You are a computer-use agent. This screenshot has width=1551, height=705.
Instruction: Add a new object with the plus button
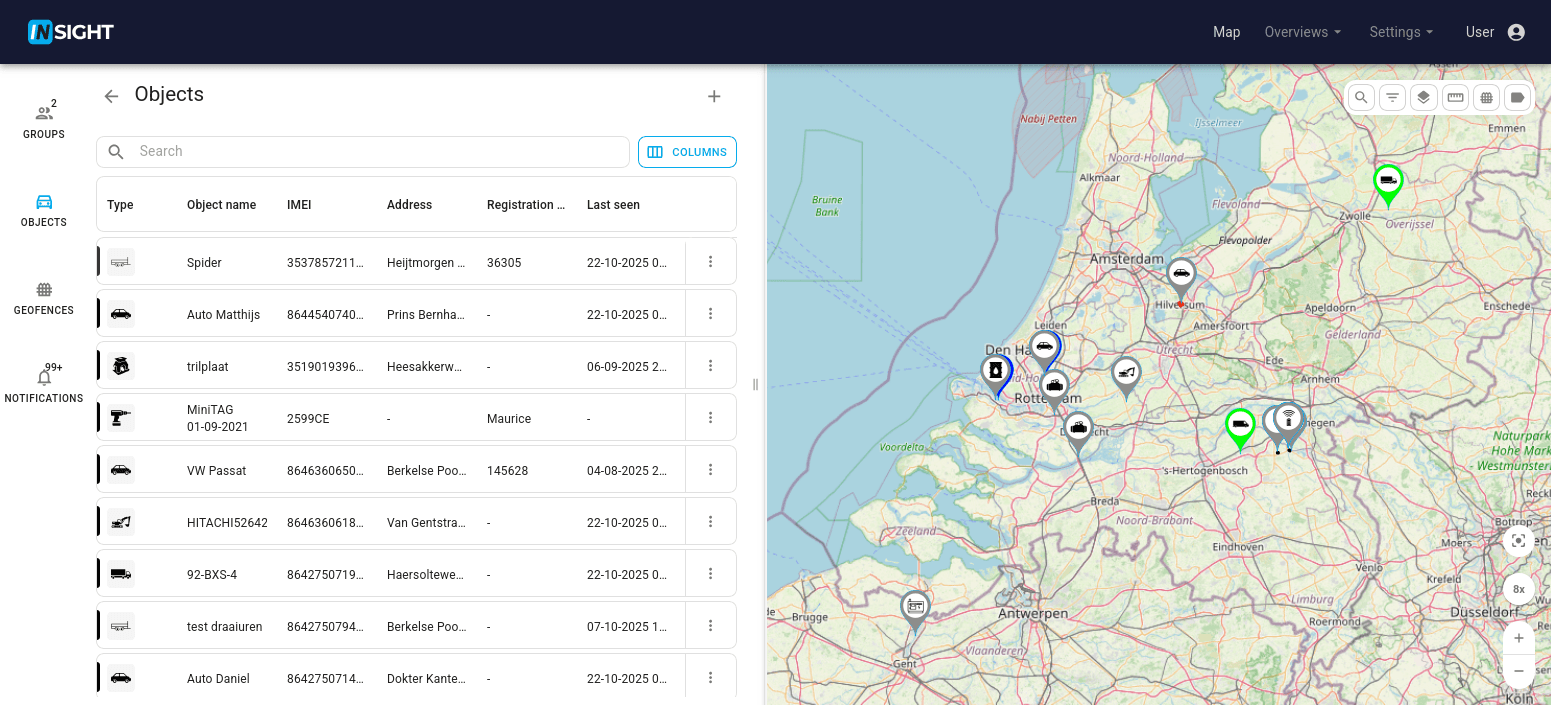714,96
